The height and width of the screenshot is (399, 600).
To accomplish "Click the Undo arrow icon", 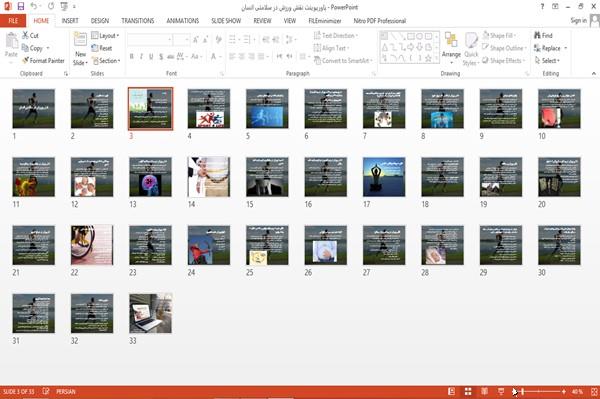I will pos(34,7).
